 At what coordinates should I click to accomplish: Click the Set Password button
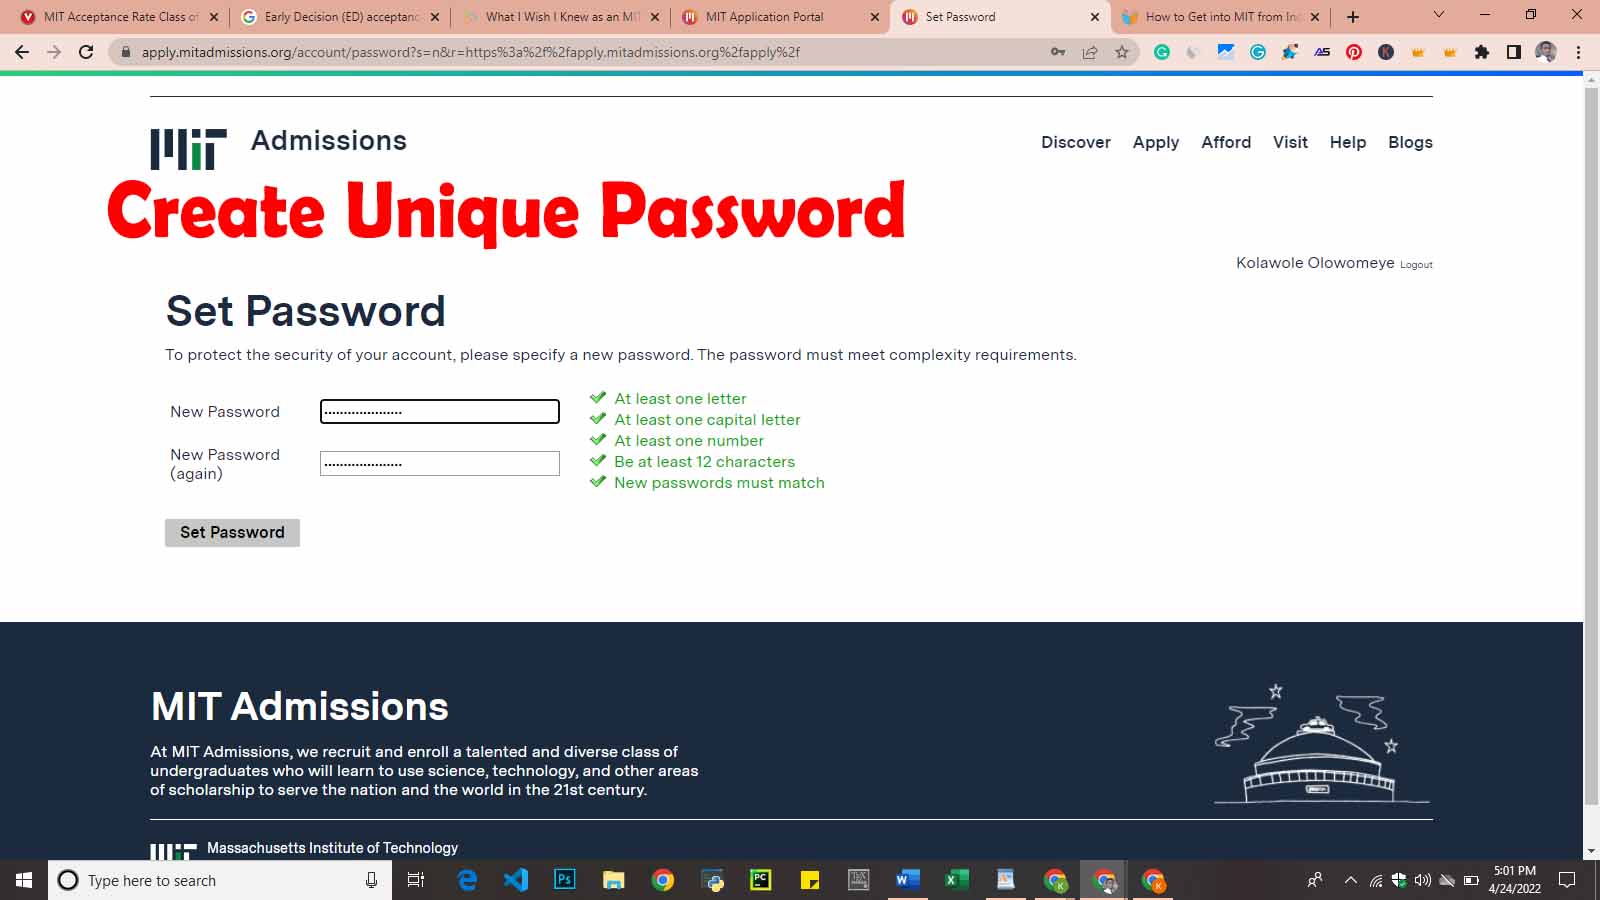[x=232, y=532]
